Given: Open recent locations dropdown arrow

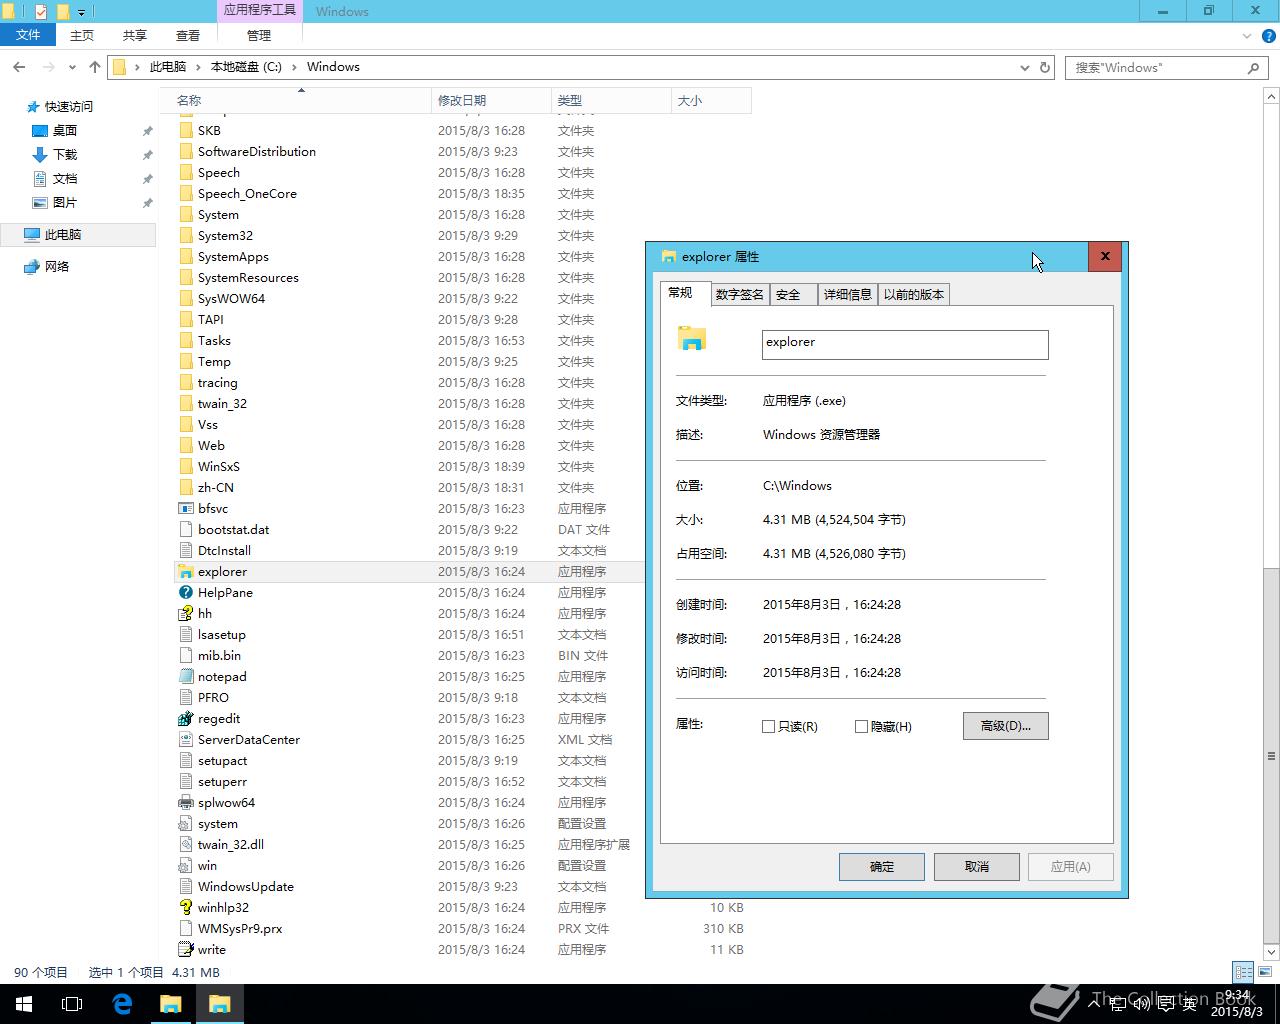Looking at the screenshot, I should tap(72, 68).
